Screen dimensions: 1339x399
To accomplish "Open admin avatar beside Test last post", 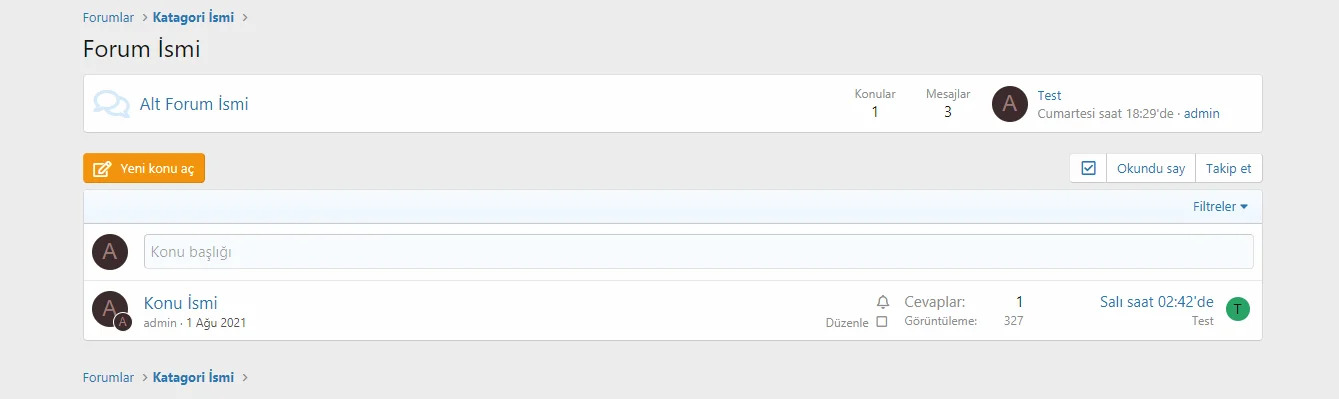I will point(1009,103).
